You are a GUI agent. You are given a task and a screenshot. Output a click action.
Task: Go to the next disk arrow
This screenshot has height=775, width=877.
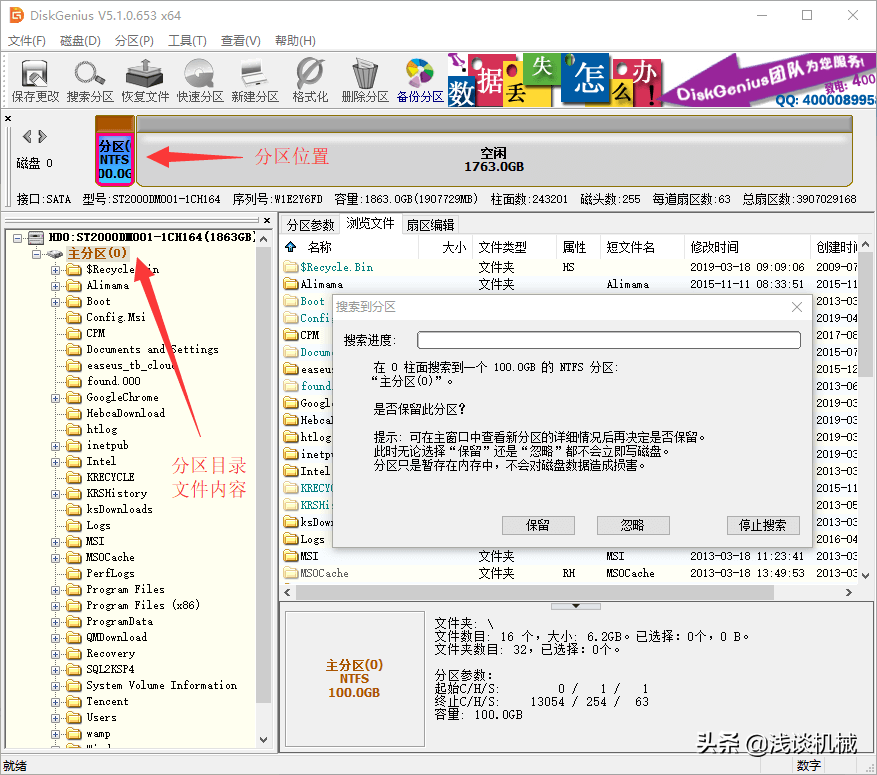pyautogui.click(x=42, y=136)
